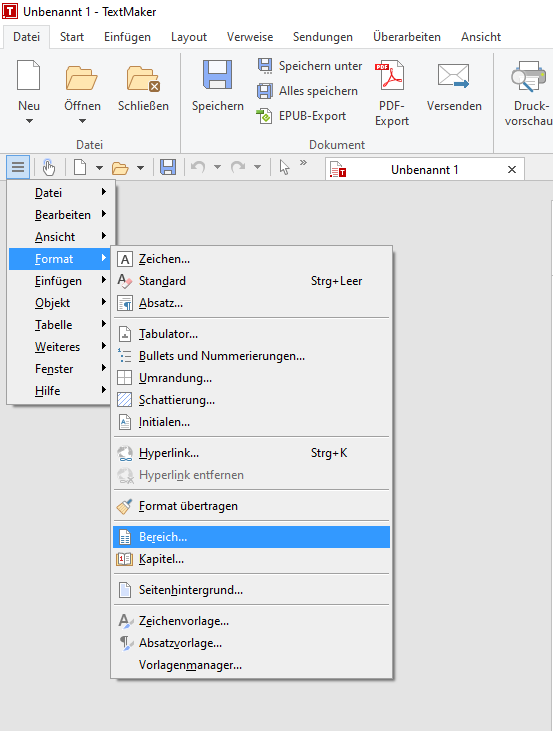This screenshot has width=553, height=731.
Task: Expand the Hilfe submenu
Action: [x=61, y=391]
